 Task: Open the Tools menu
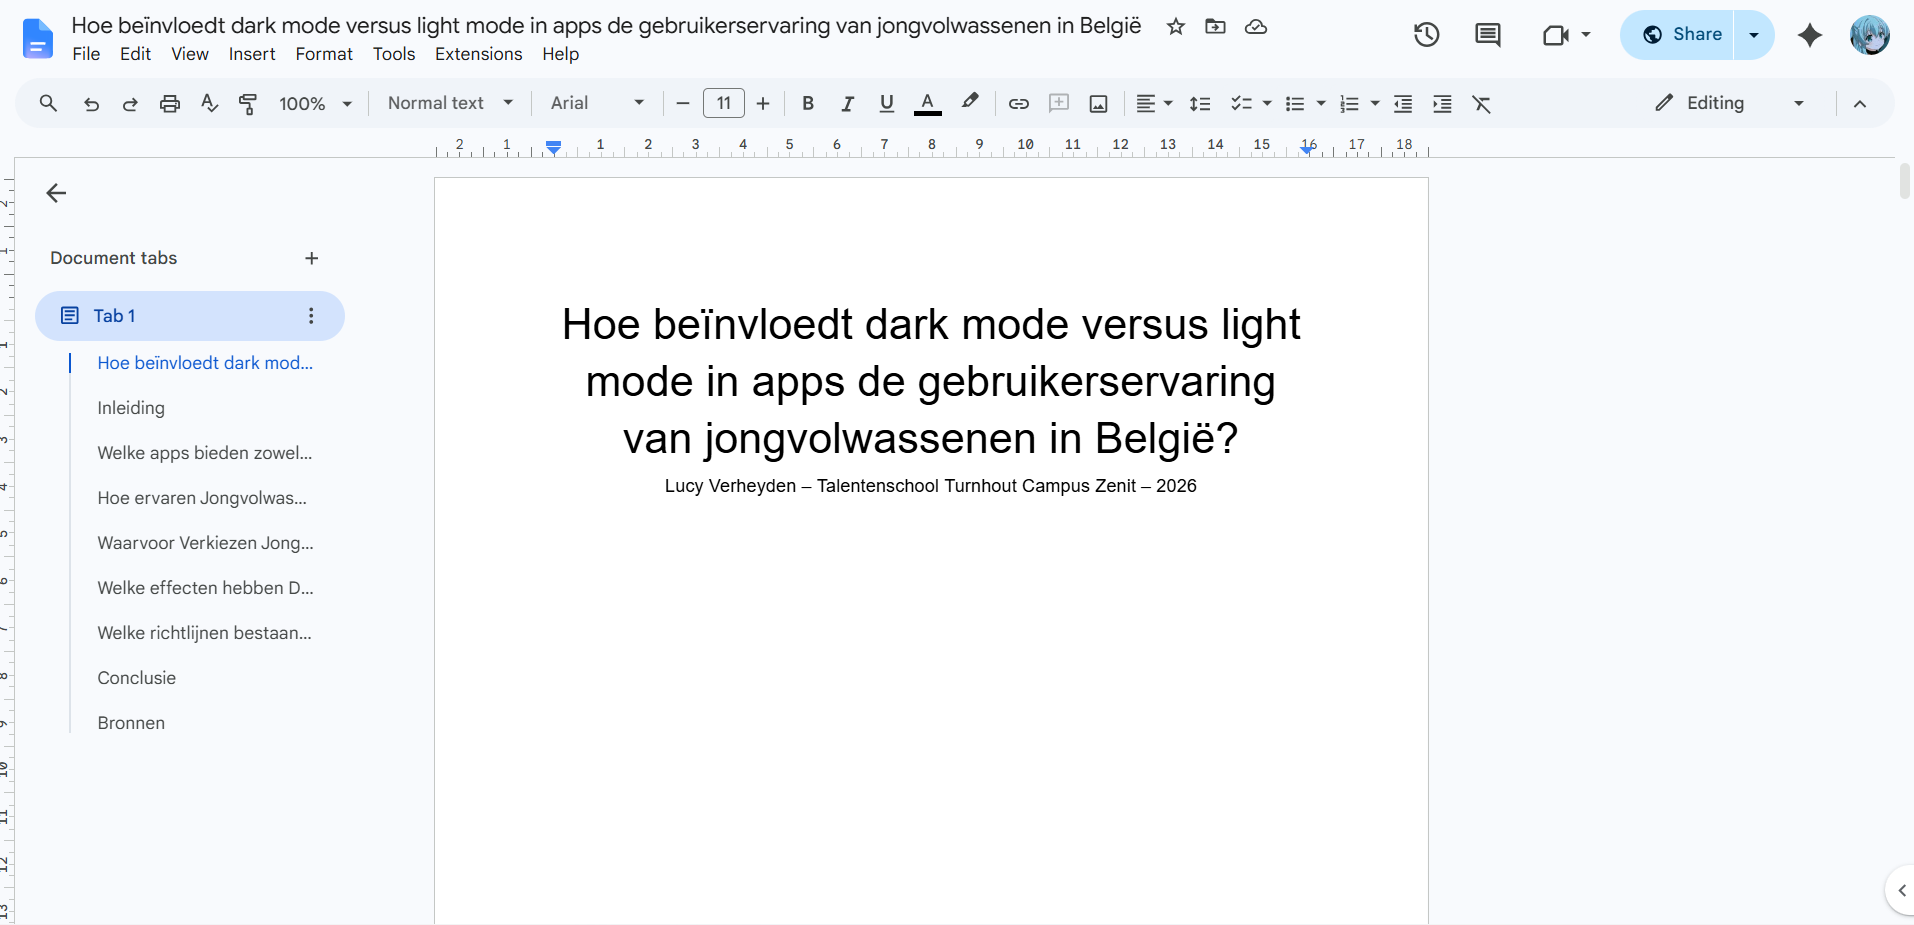point(394,54)
